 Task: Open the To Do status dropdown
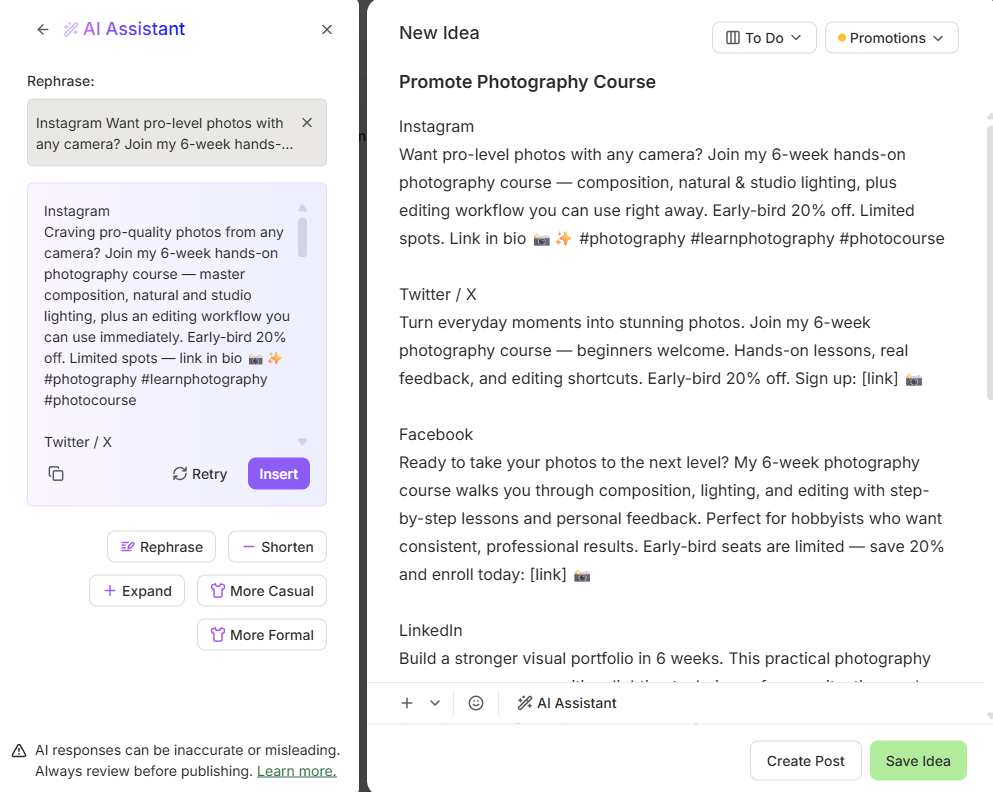[764, 38]
